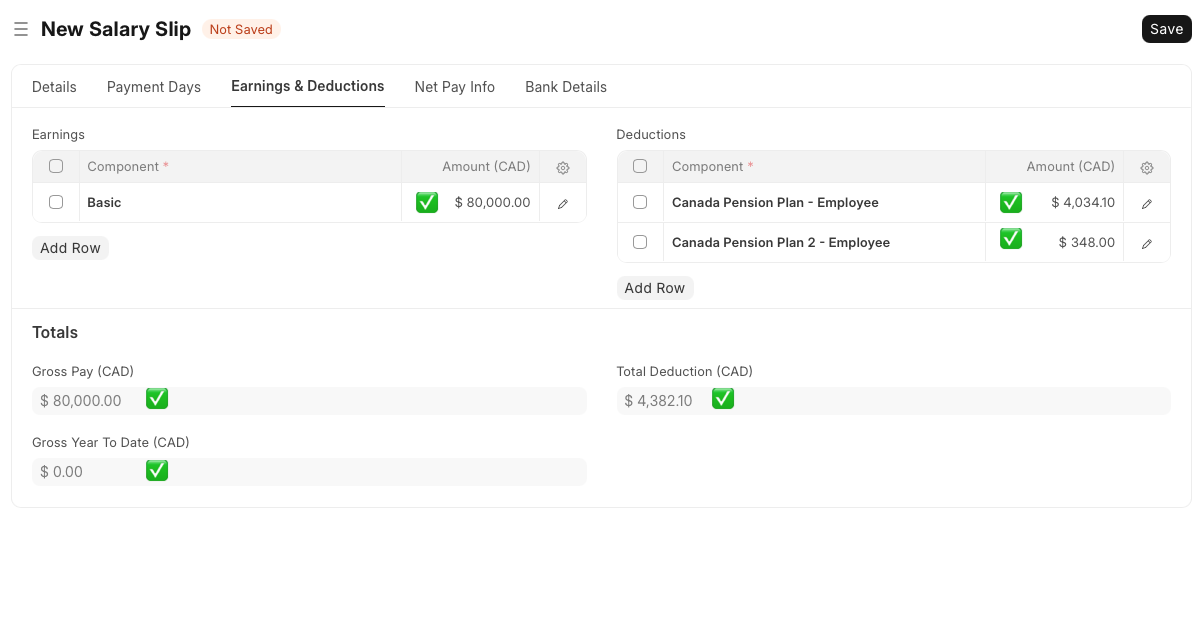Edit the Canada Pension Plan - Employee row pencil

coord(1147,203)
